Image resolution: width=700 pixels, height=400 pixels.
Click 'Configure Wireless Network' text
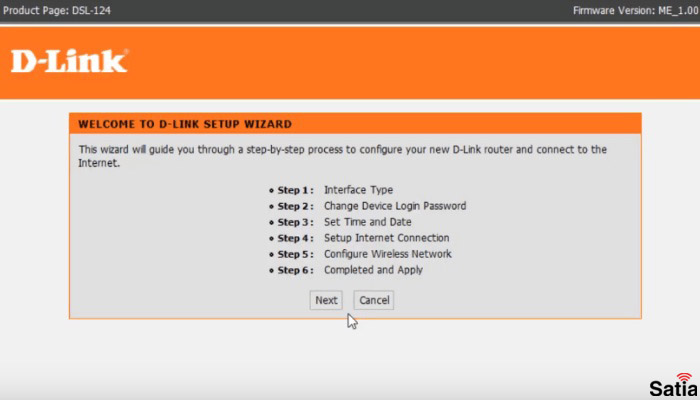pos(388,254)
